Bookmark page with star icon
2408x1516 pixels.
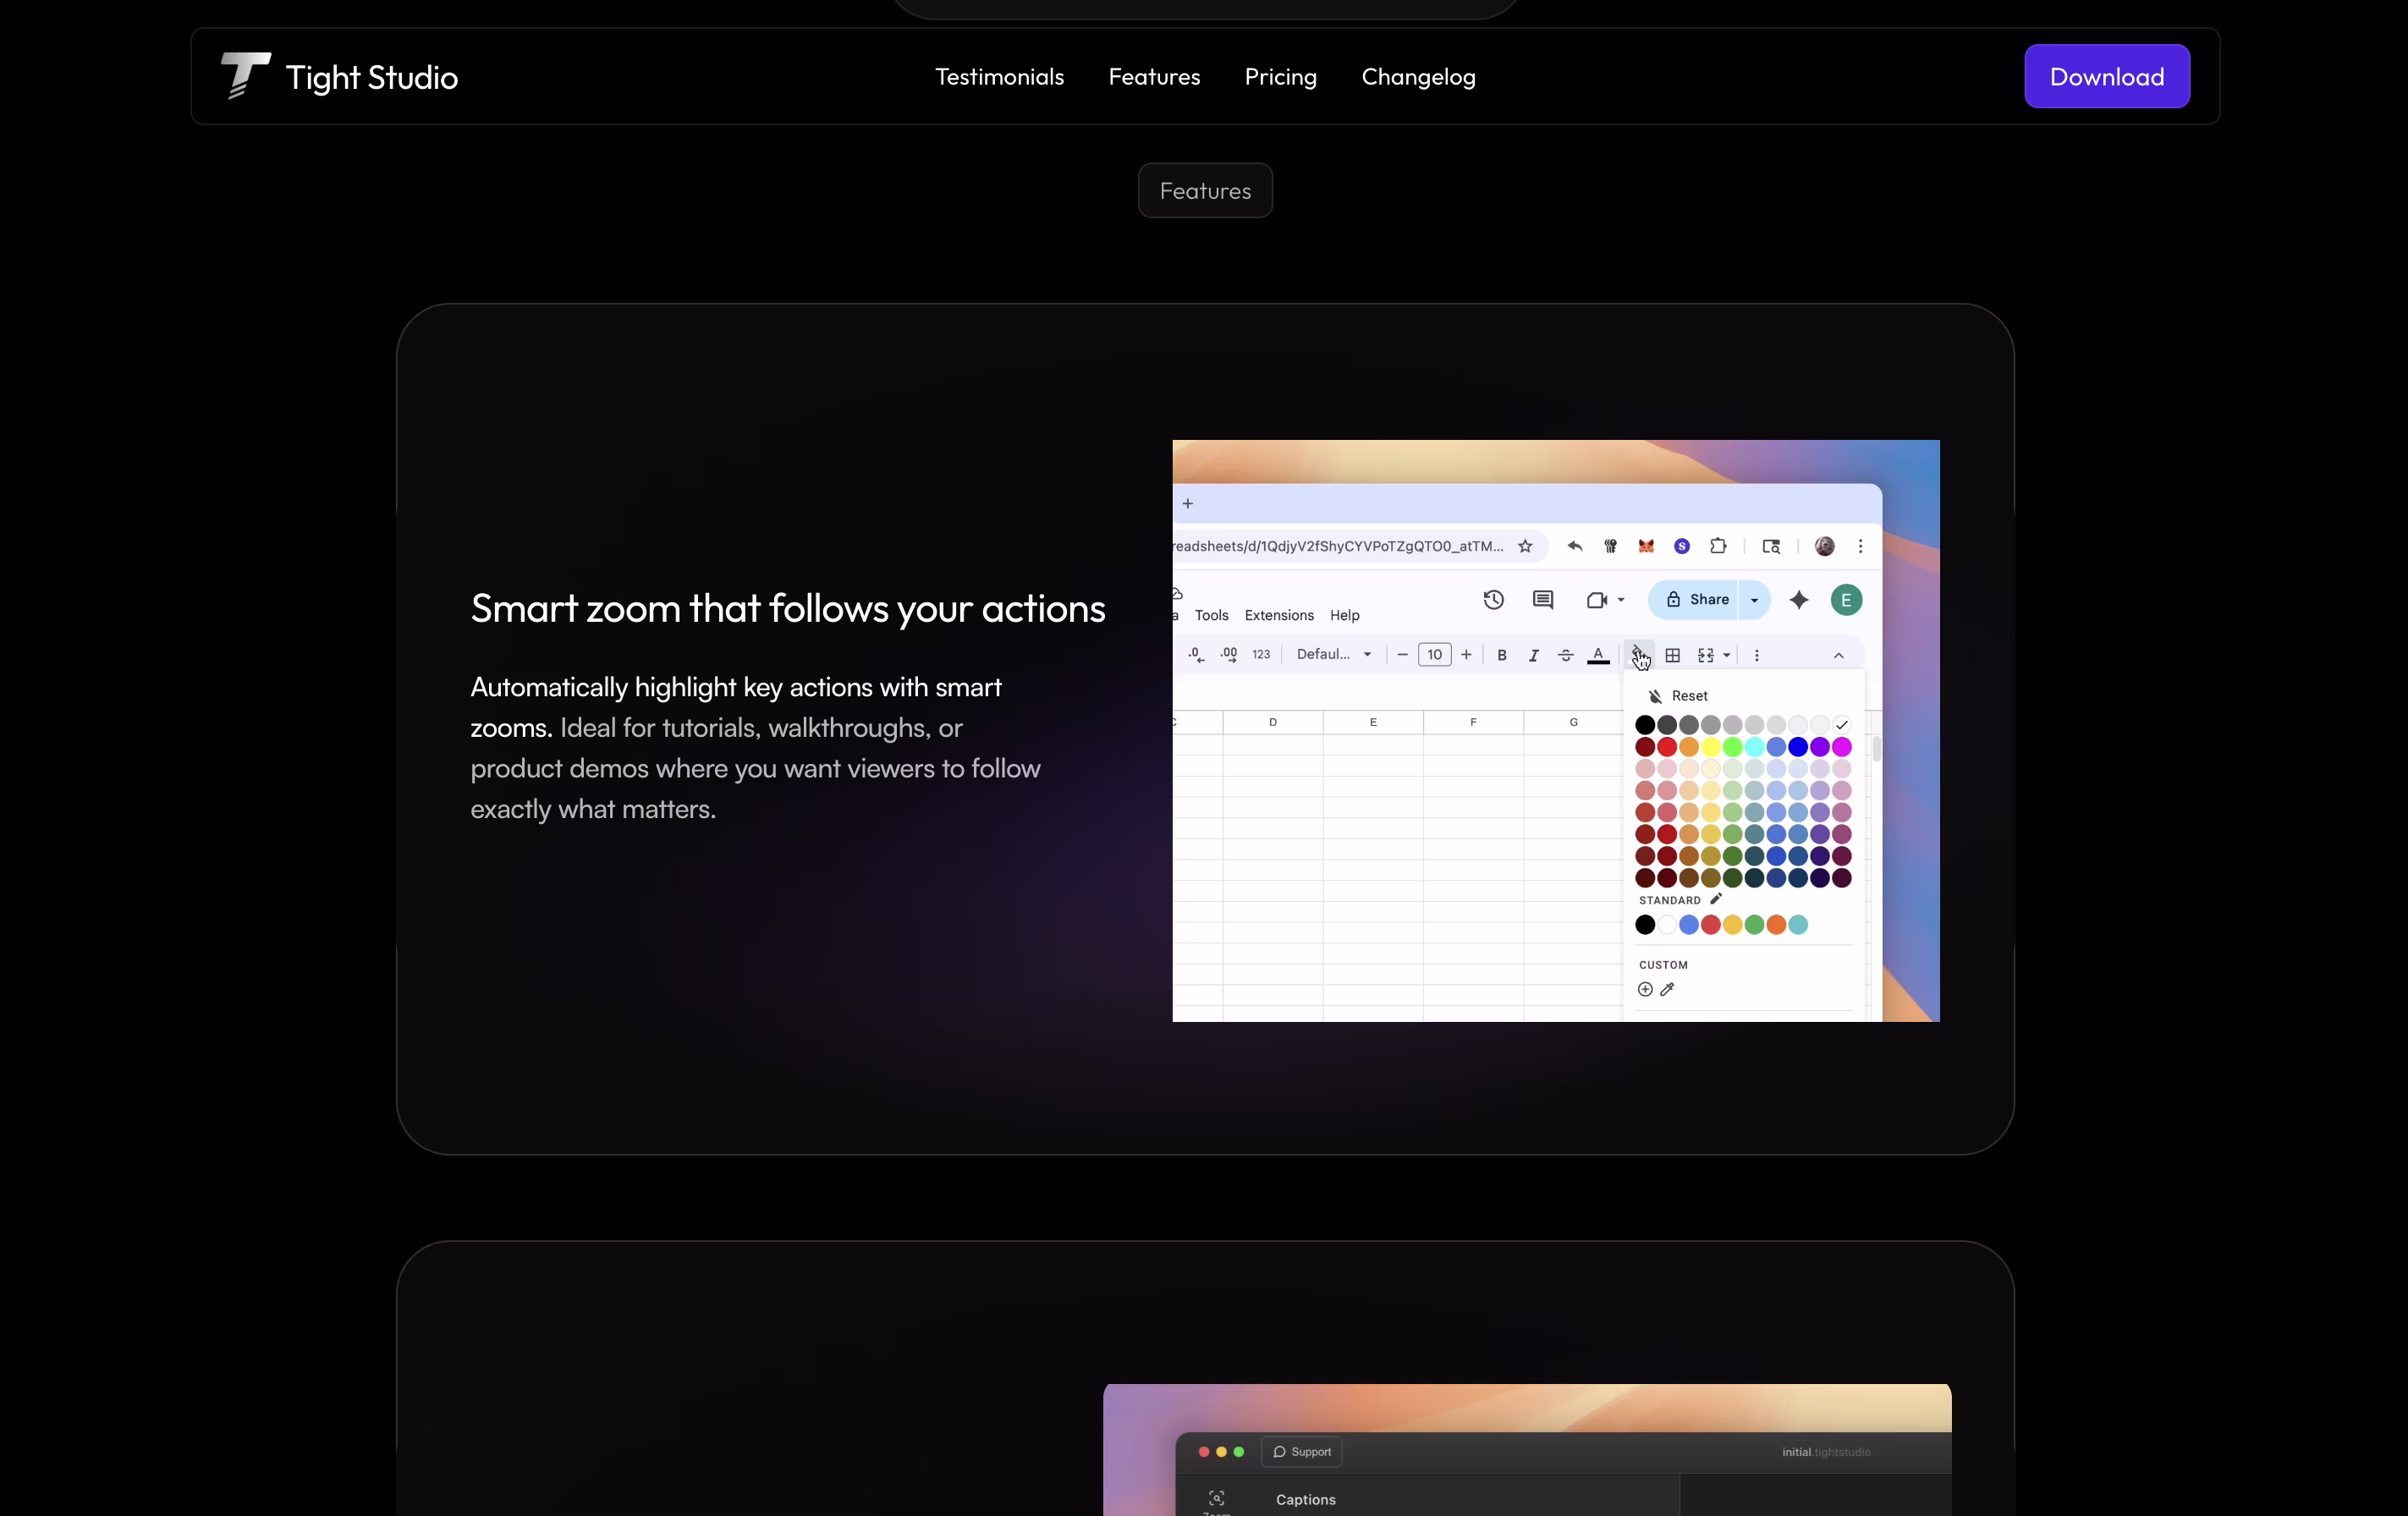pos(1525,546)
